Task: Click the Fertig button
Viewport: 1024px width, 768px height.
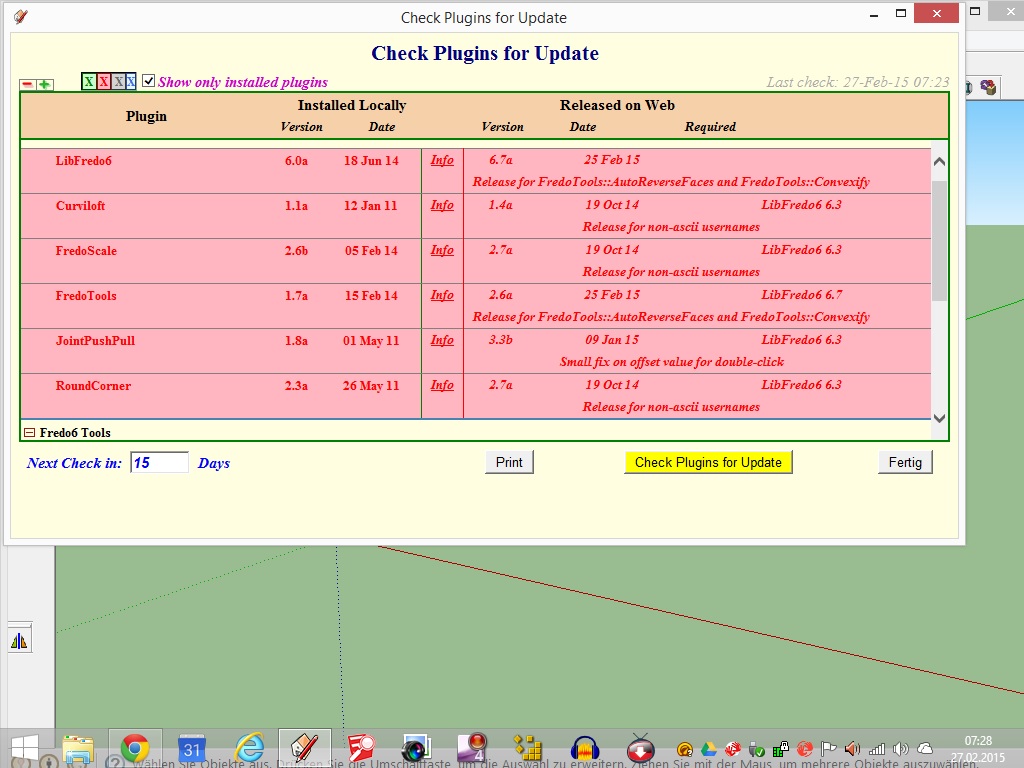Action: coord(905,462)
